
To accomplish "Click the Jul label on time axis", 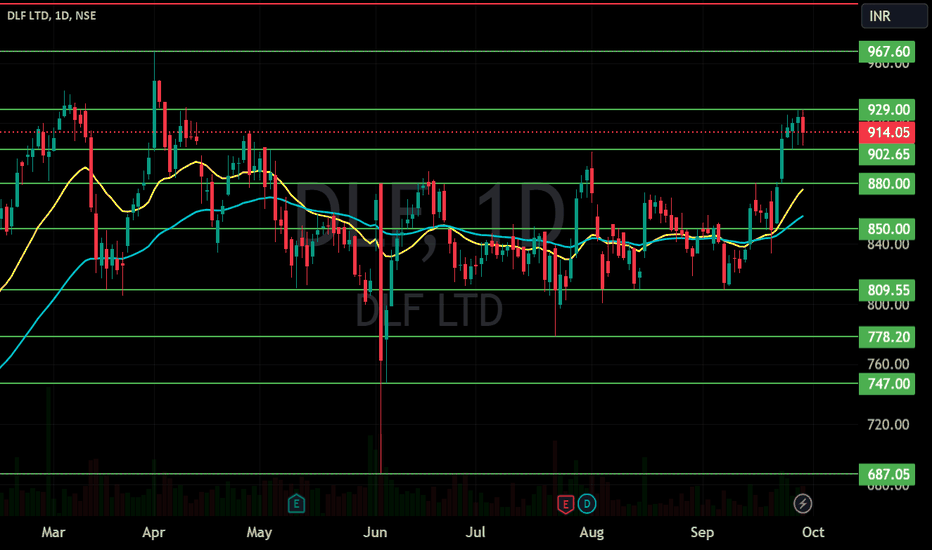I will click(476, 532).
